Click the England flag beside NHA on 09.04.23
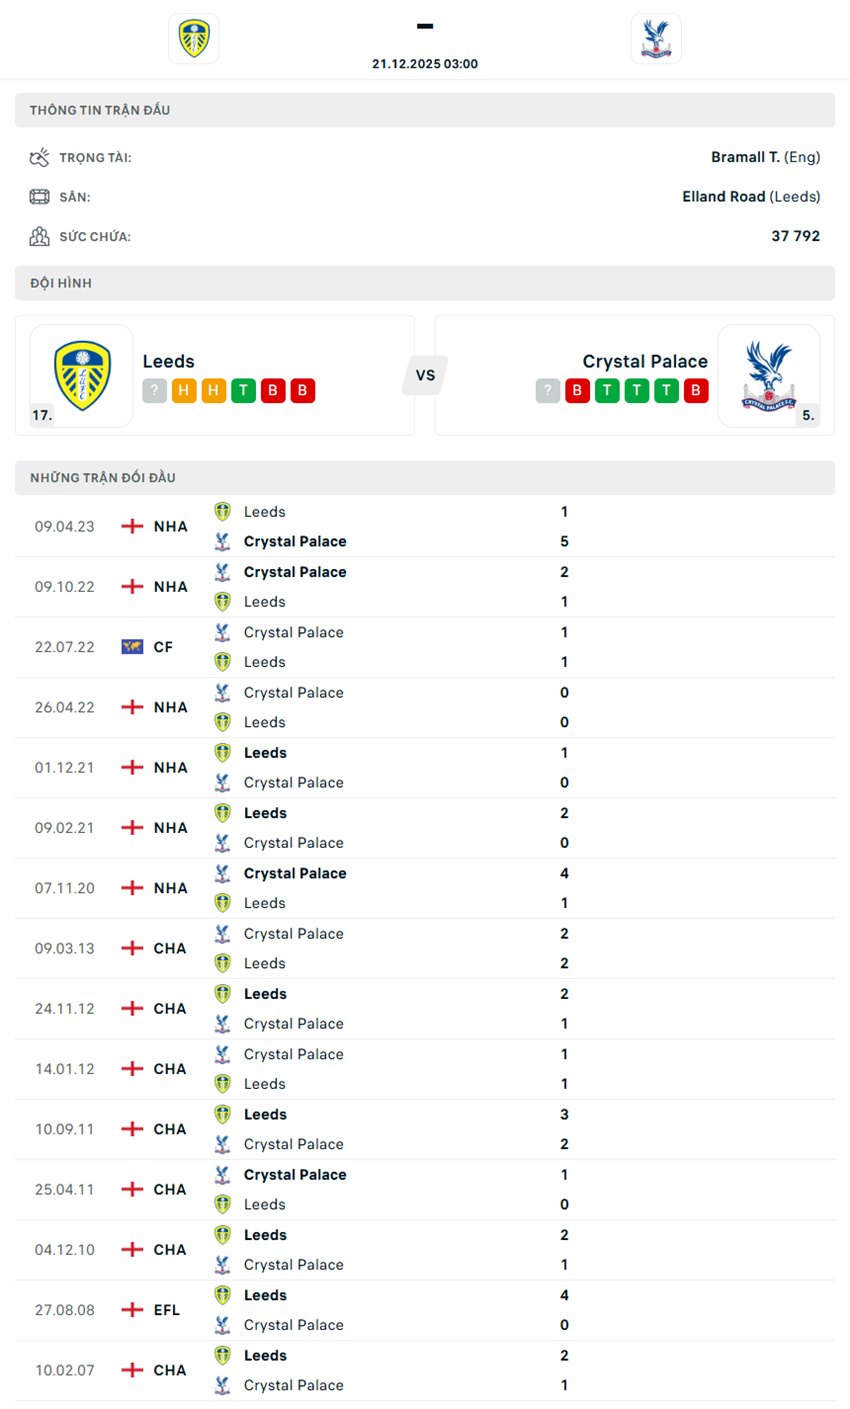 point(131,526)
